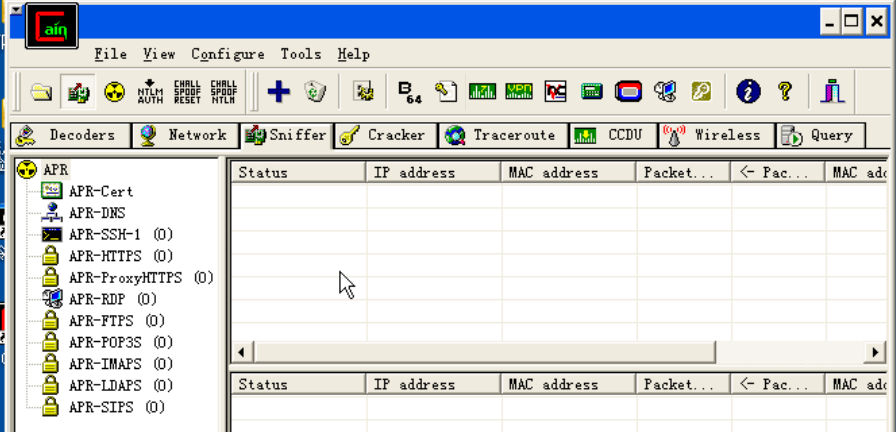Open the View menu
Image resolution: width=896 pixels, height=432 pixels.
point(159,54)
